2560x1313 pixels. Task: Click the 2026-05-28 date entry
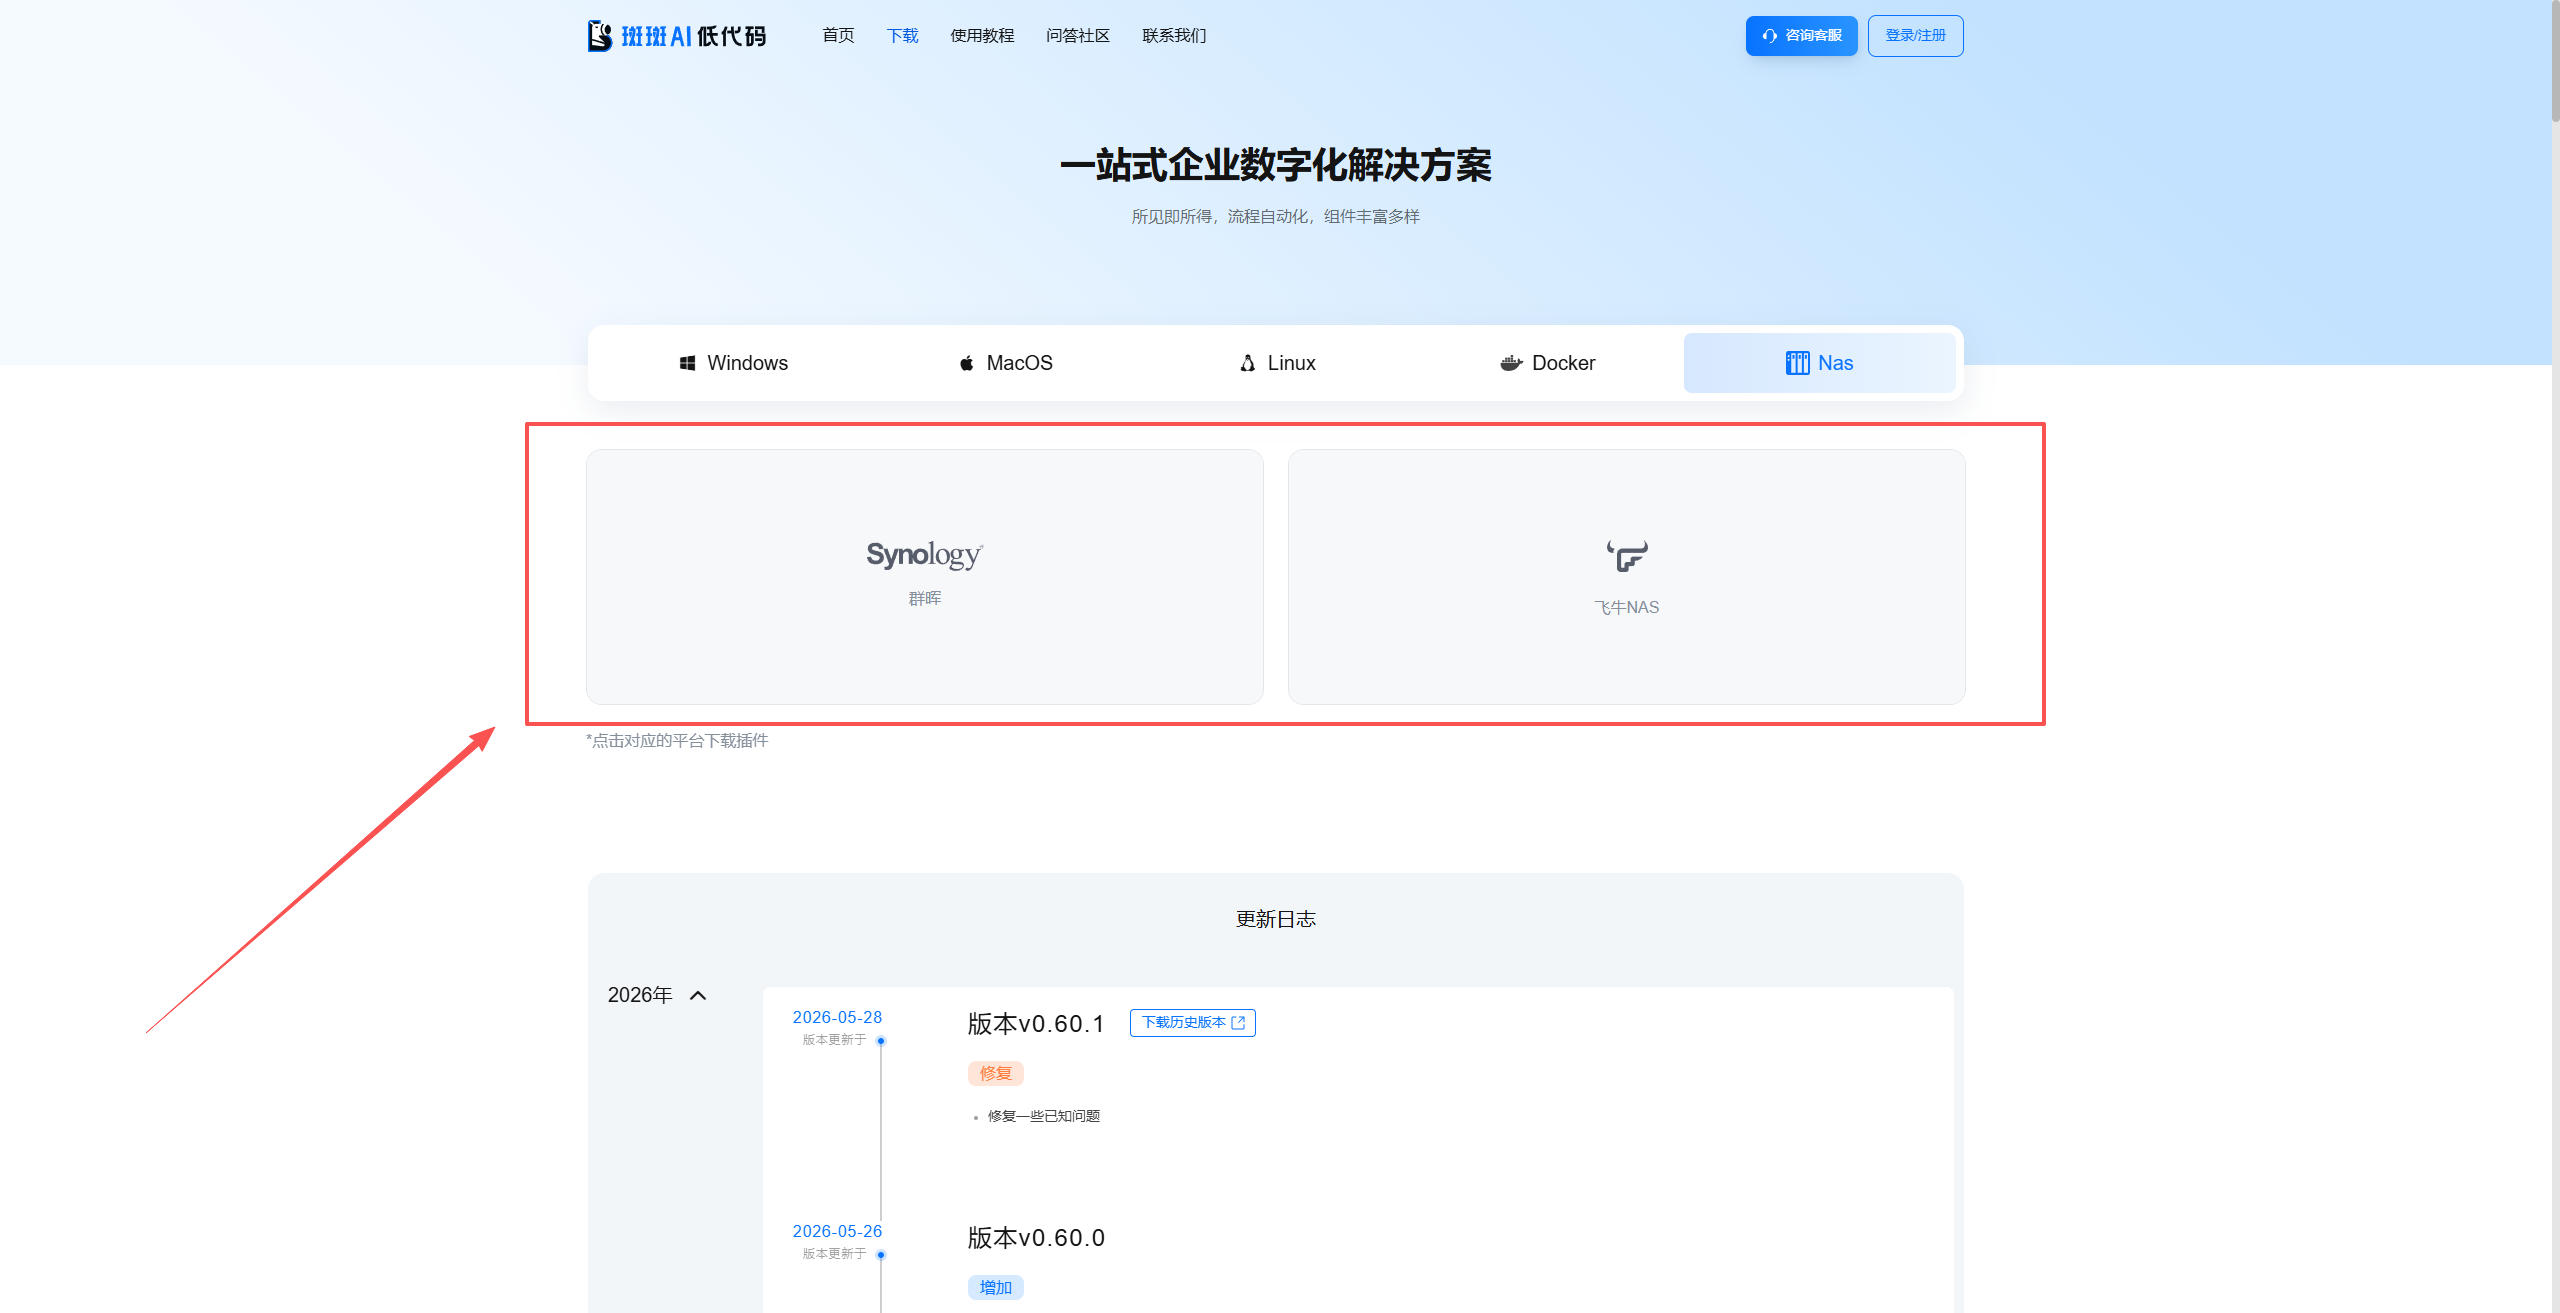pyautogui.click(x=837, y=1017)
